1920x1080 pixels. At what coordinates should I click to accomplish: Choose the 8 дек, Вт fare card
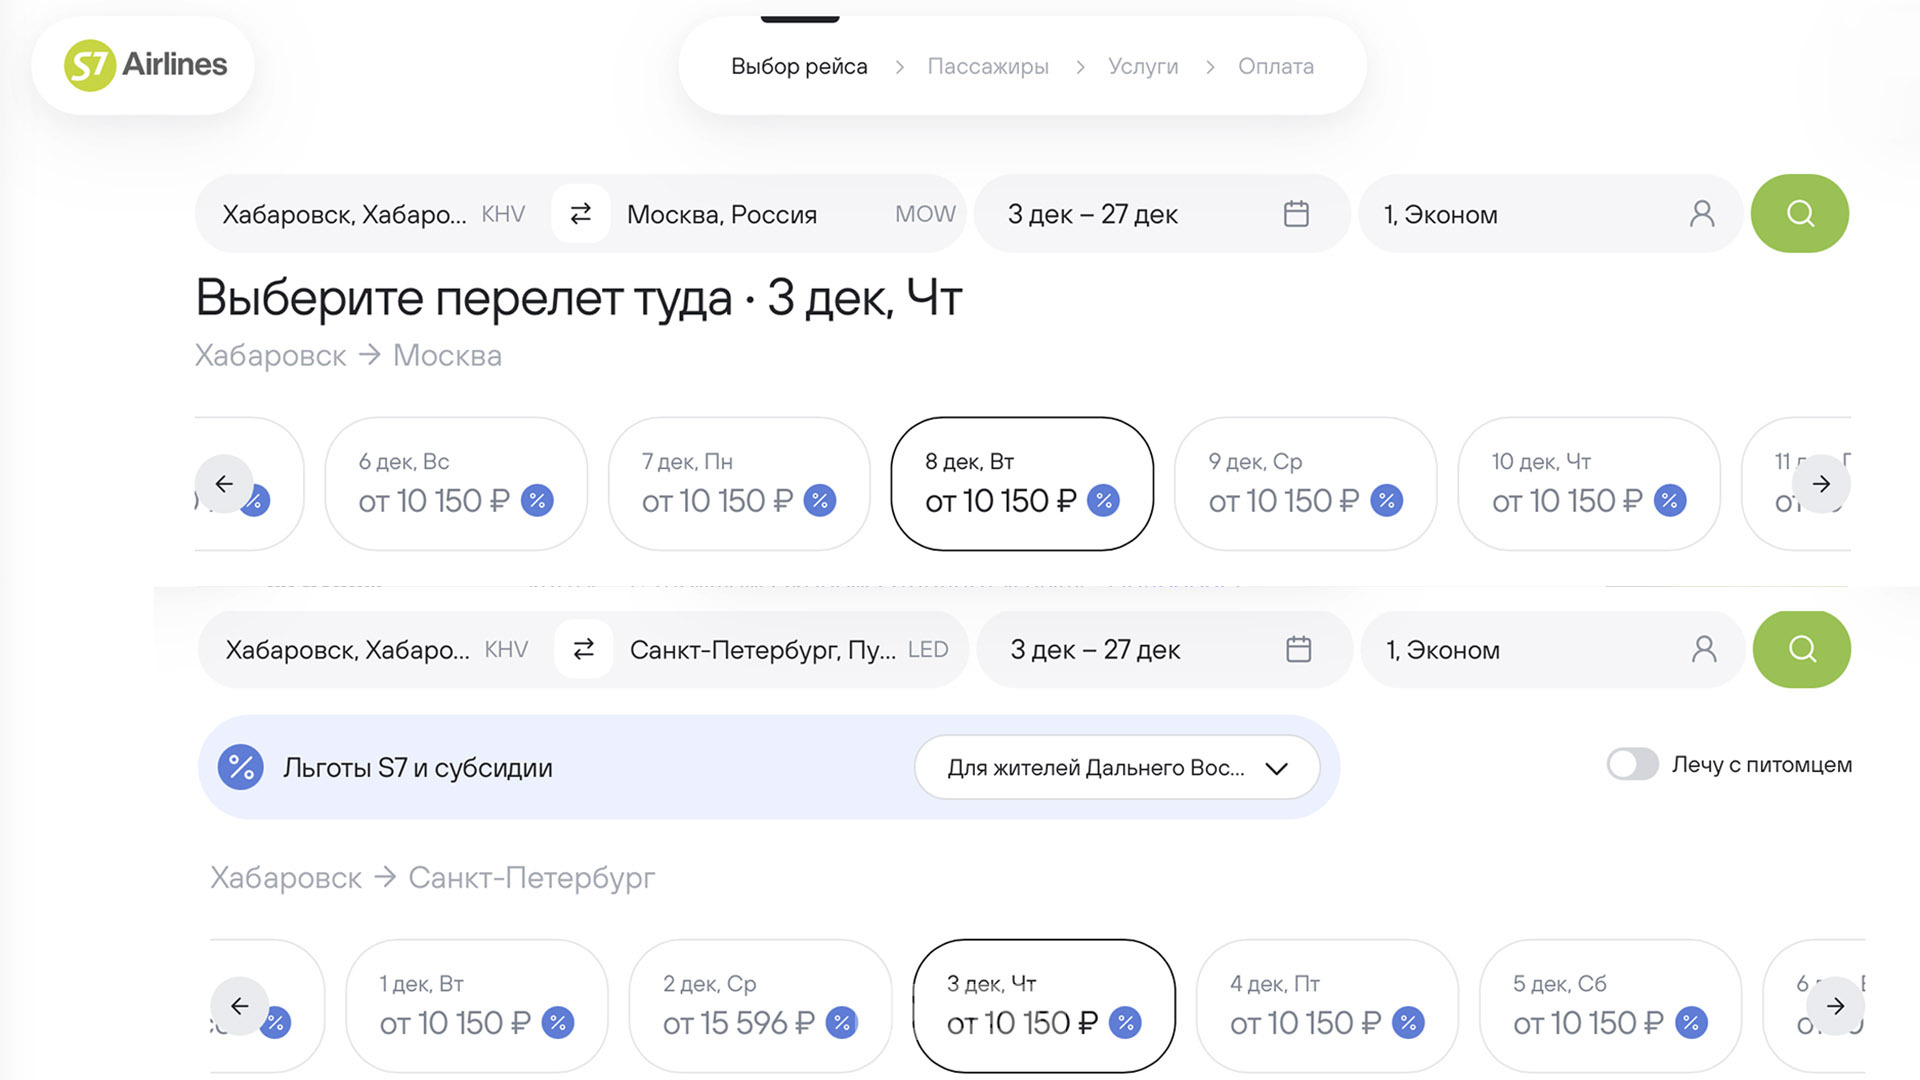click(x=1022, y=484)
